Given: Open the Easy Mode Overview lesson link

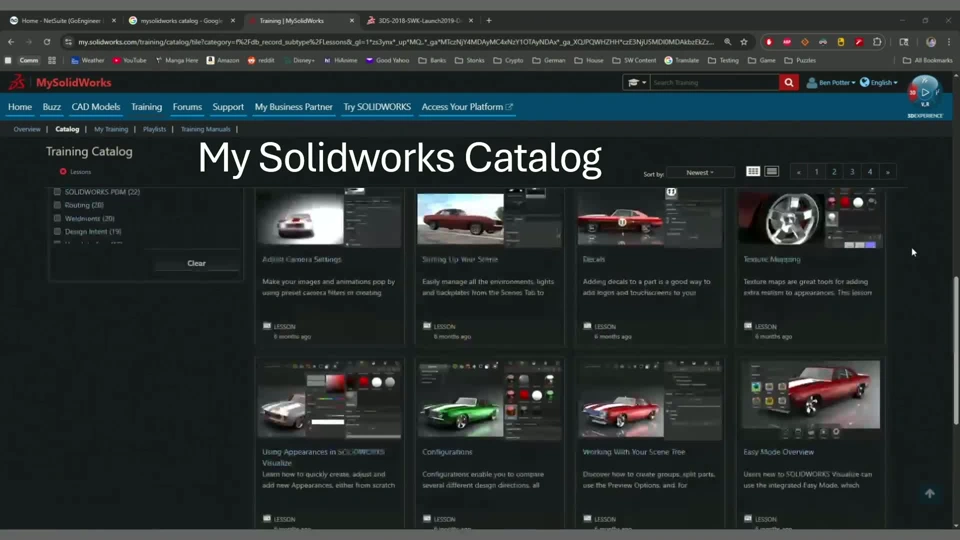Looking at the screenshot, I should pyautogui.click(x=779, y=452).
